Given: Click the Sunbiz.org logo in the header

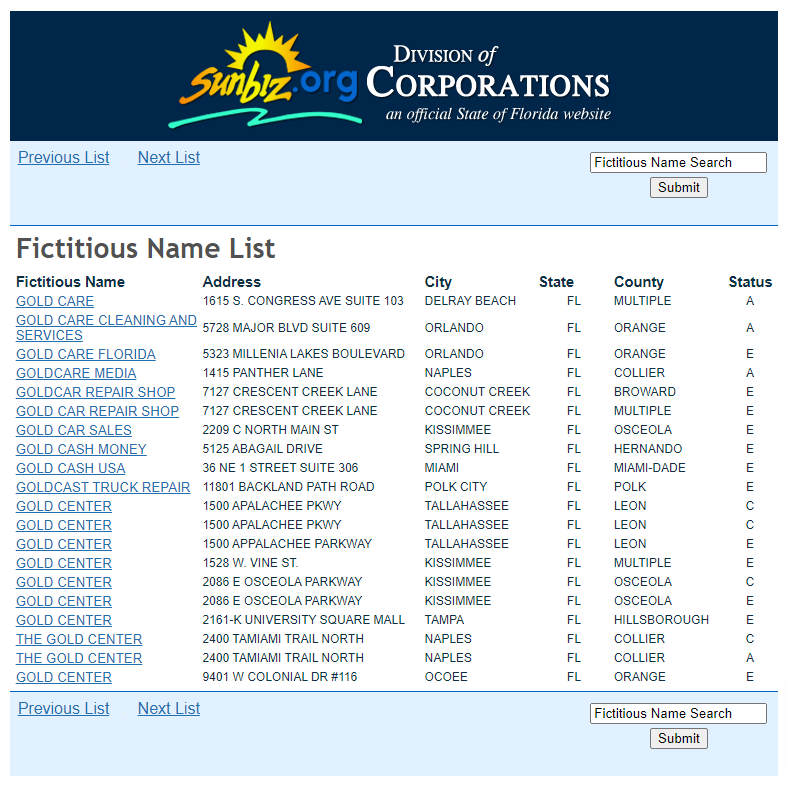Looking at the screenshot, I should [x=265, y=75].
